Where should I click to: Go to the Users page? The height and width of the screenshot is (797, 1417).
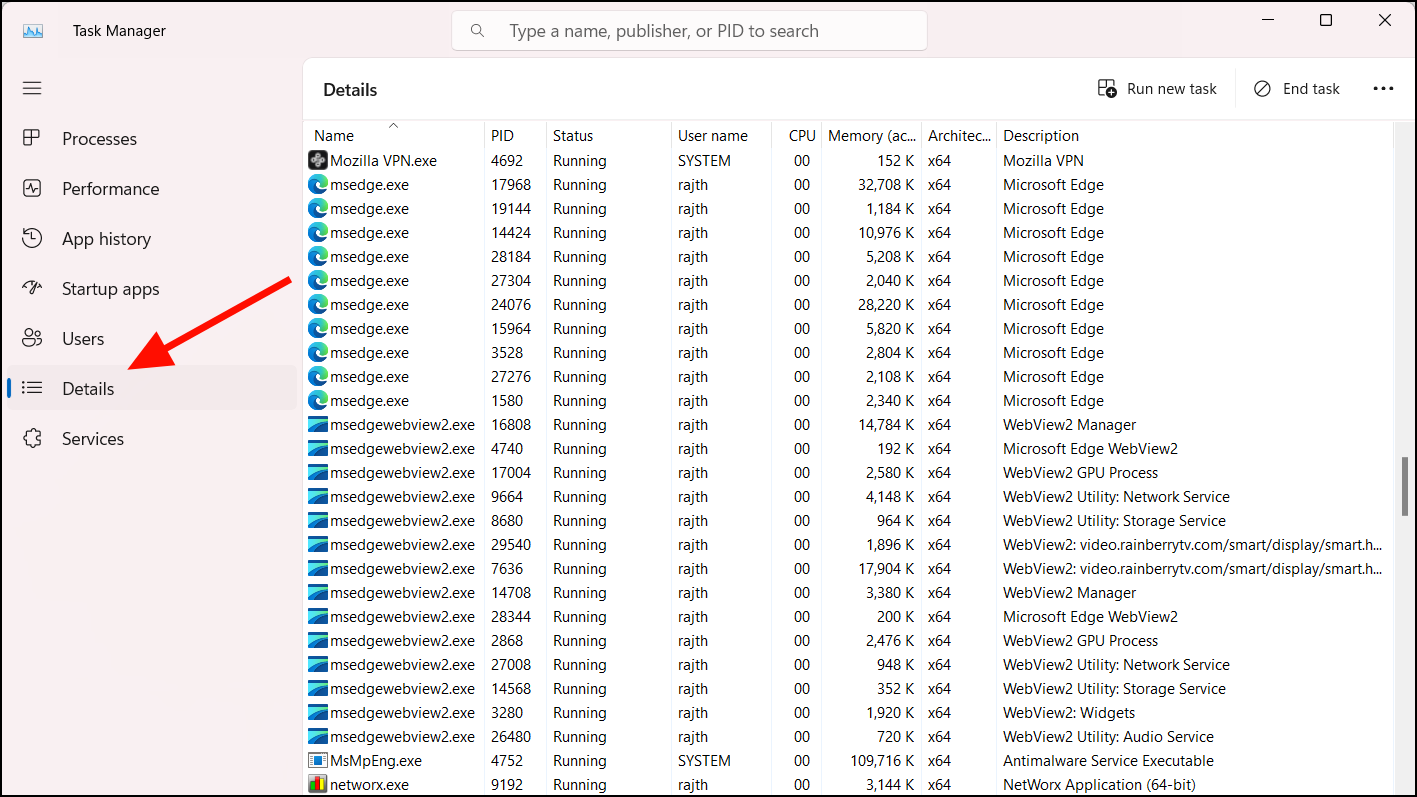[x=152, y=339]
